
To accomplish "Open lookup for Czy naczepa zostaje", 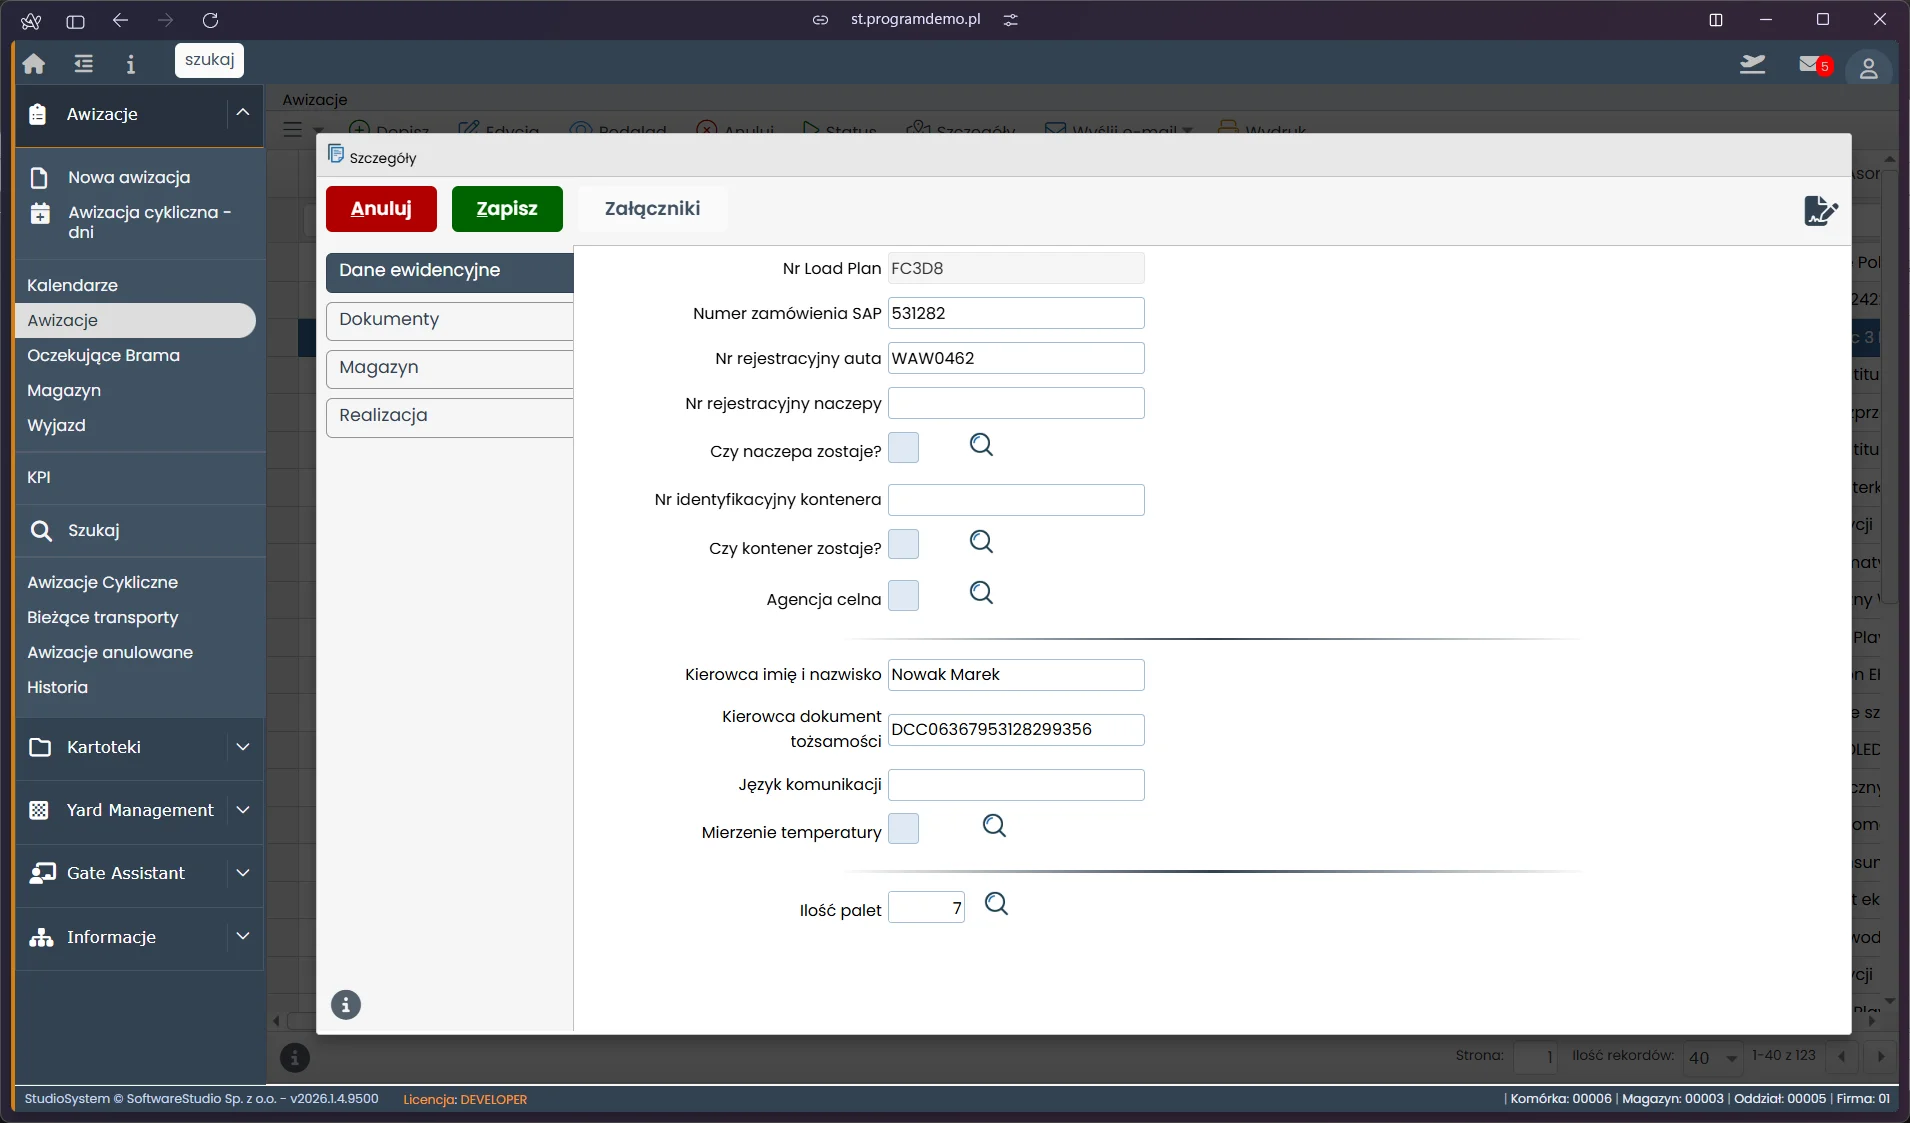I will [982, 445].
